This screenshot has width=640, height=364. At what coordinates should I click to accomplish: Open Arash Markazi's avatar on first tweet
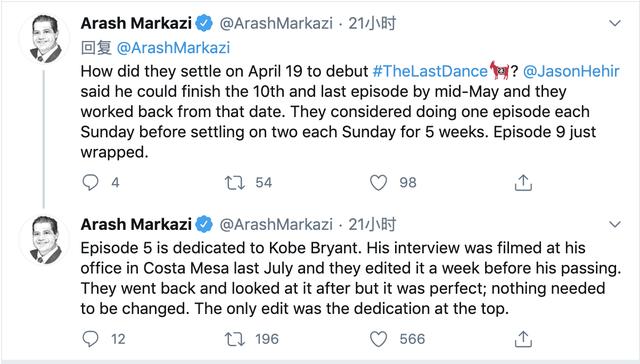coord(44,39)
